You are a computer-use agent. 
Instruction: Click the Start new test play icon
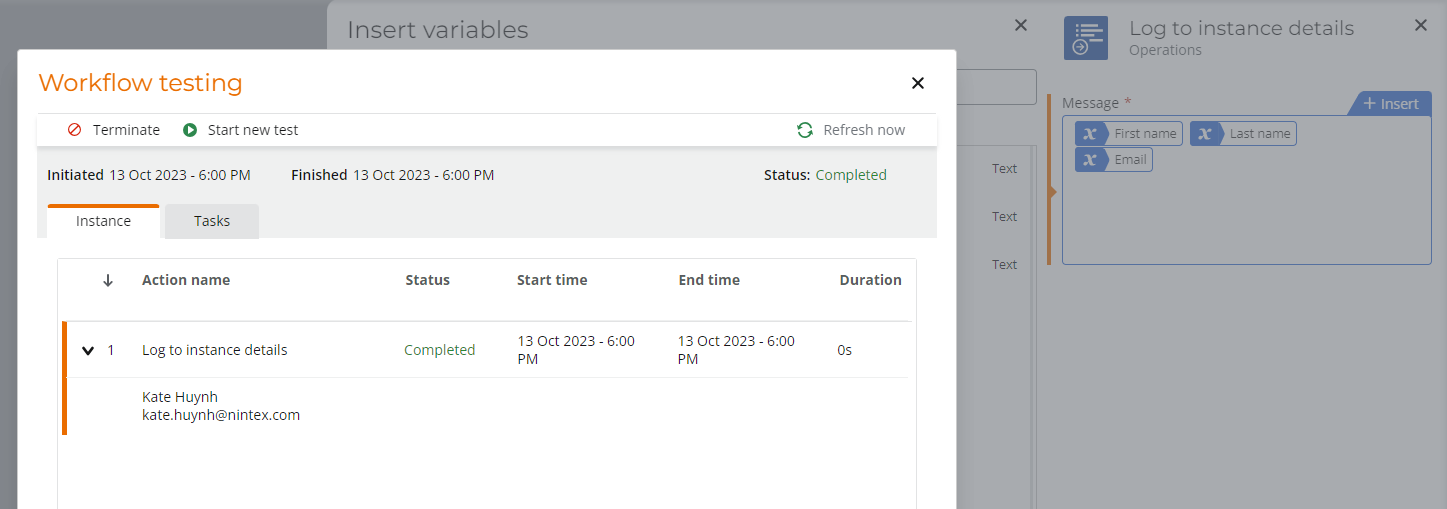pos(190,130)
